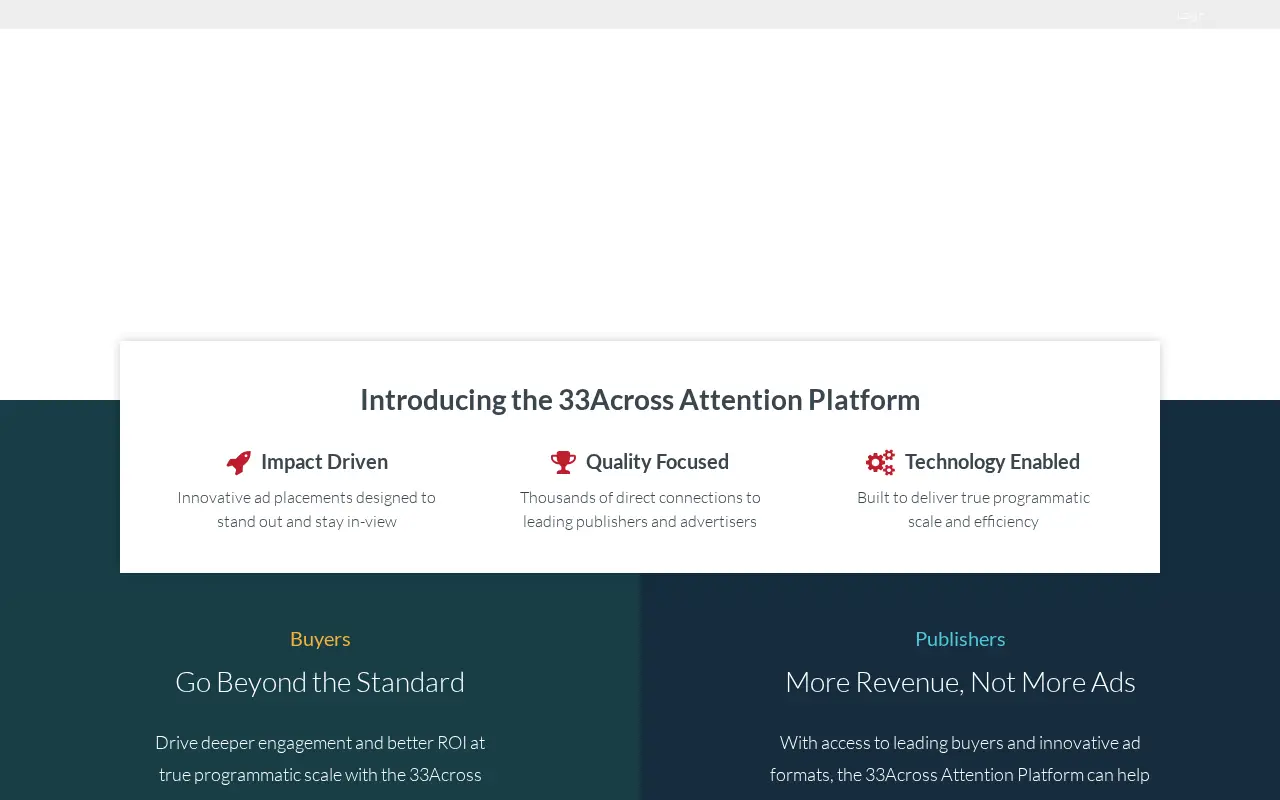Select the Quality Focused heading

pos(657,462)
